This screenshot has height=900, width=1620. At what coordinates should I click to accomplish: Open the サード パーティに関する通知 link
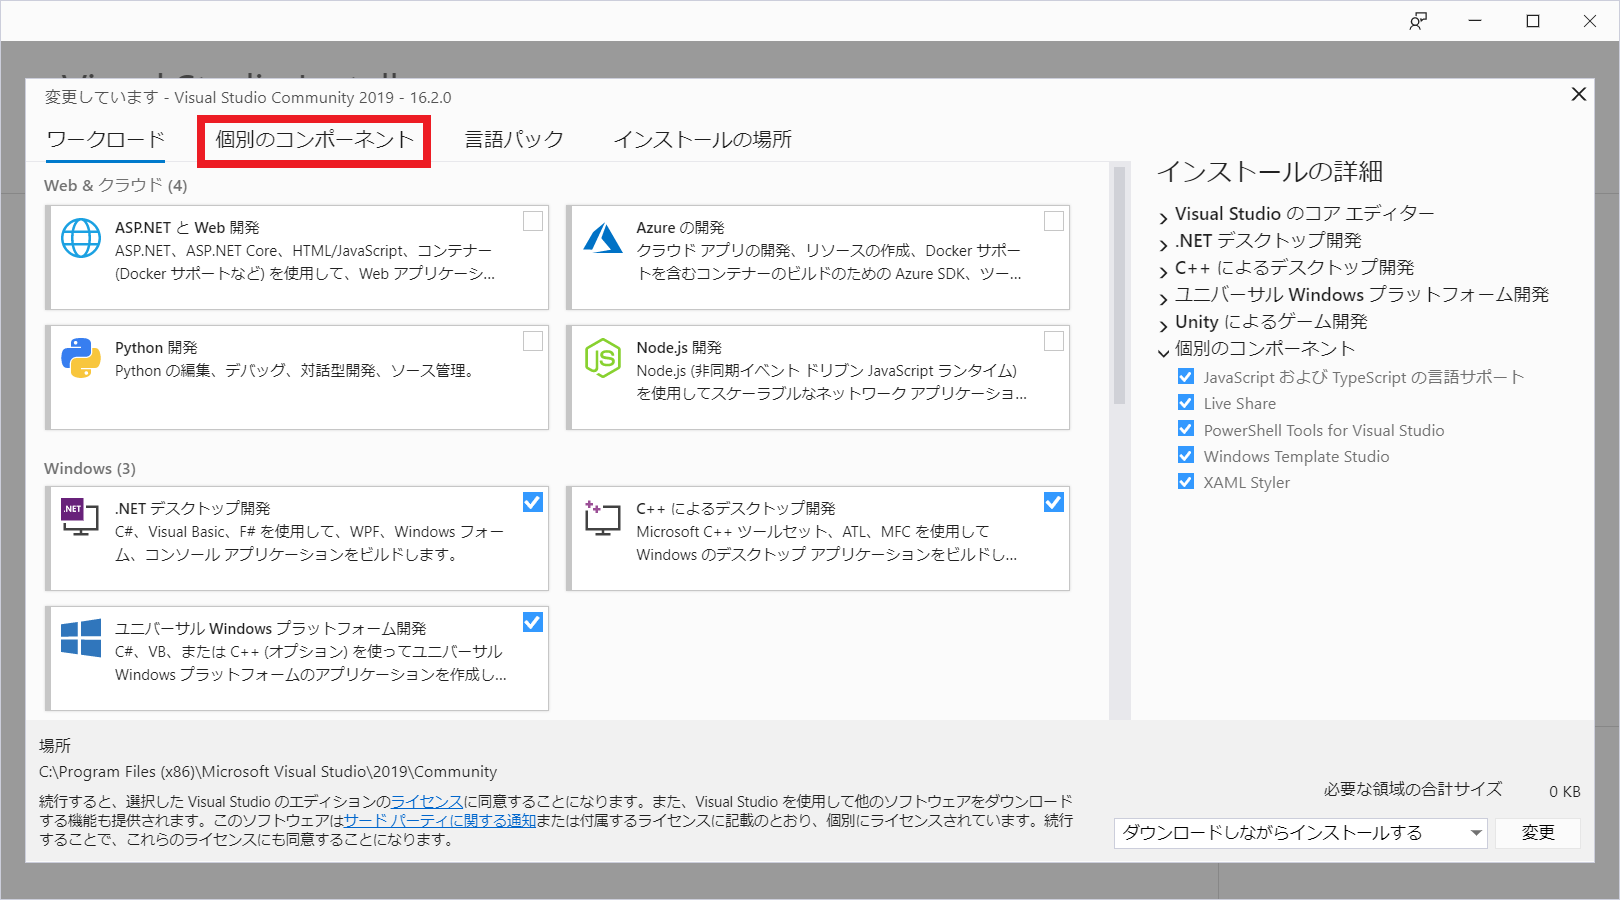tap(441, 820)
